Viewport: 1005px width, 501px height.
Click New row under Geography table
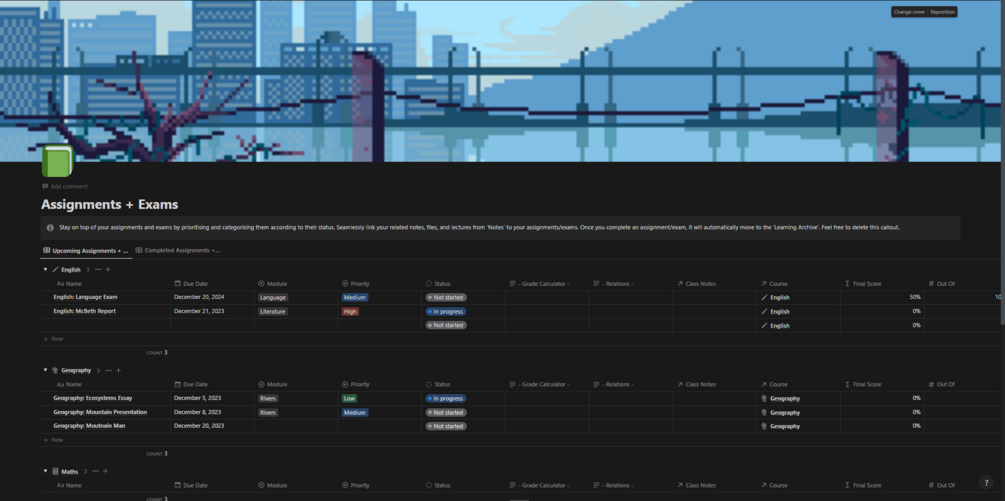tap(53, 440)
